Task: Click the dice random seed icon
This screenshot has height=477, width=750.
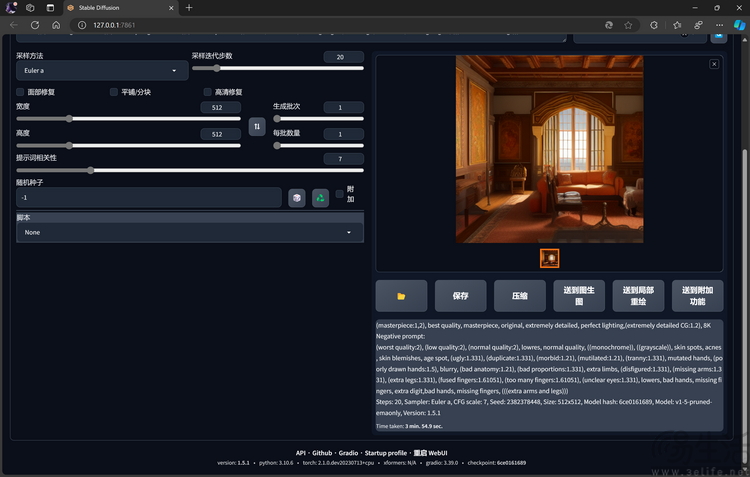Action: pyautogui.click(x=297, y=198)
